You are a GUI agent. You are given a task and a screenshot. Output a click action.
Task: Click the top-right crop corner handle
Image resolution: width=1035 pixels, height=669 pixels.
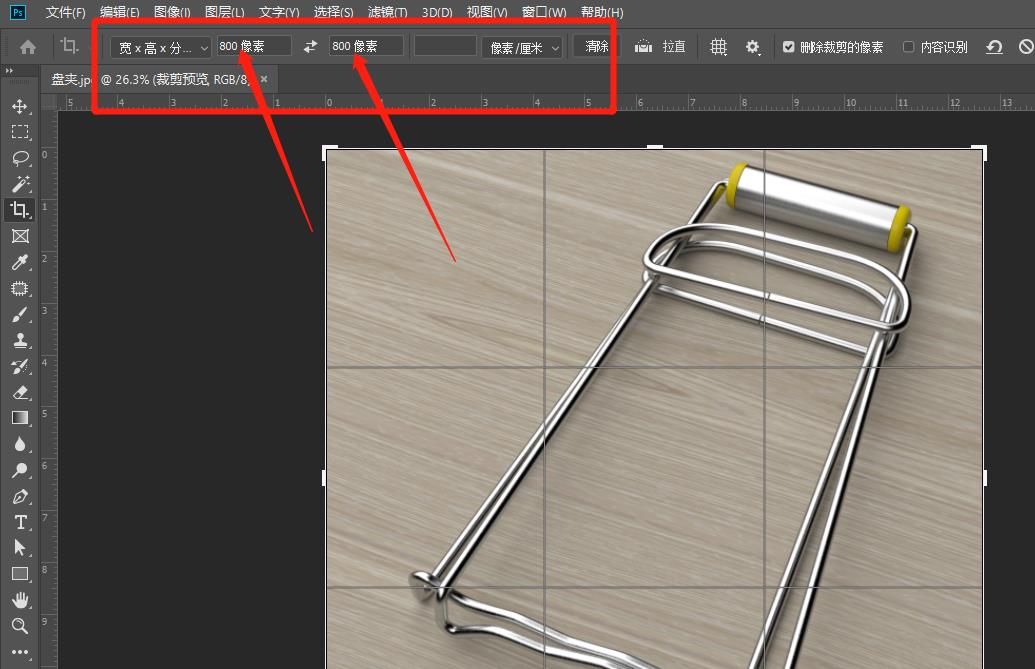click(x=982, y=151)
